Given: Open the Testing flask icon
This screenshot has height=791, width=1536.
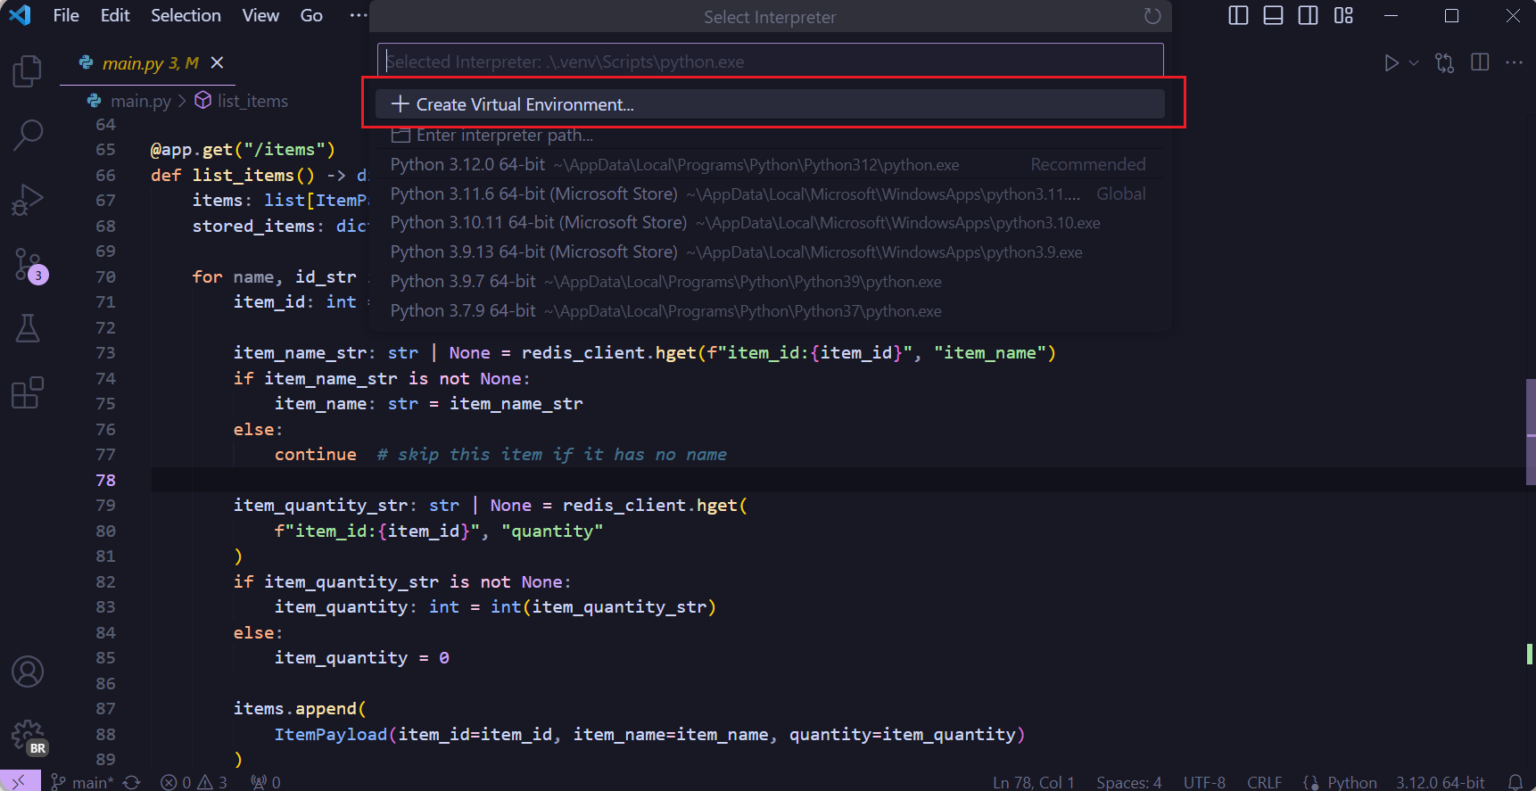Looking at the screenshot, I should click(x=27, y=328).
